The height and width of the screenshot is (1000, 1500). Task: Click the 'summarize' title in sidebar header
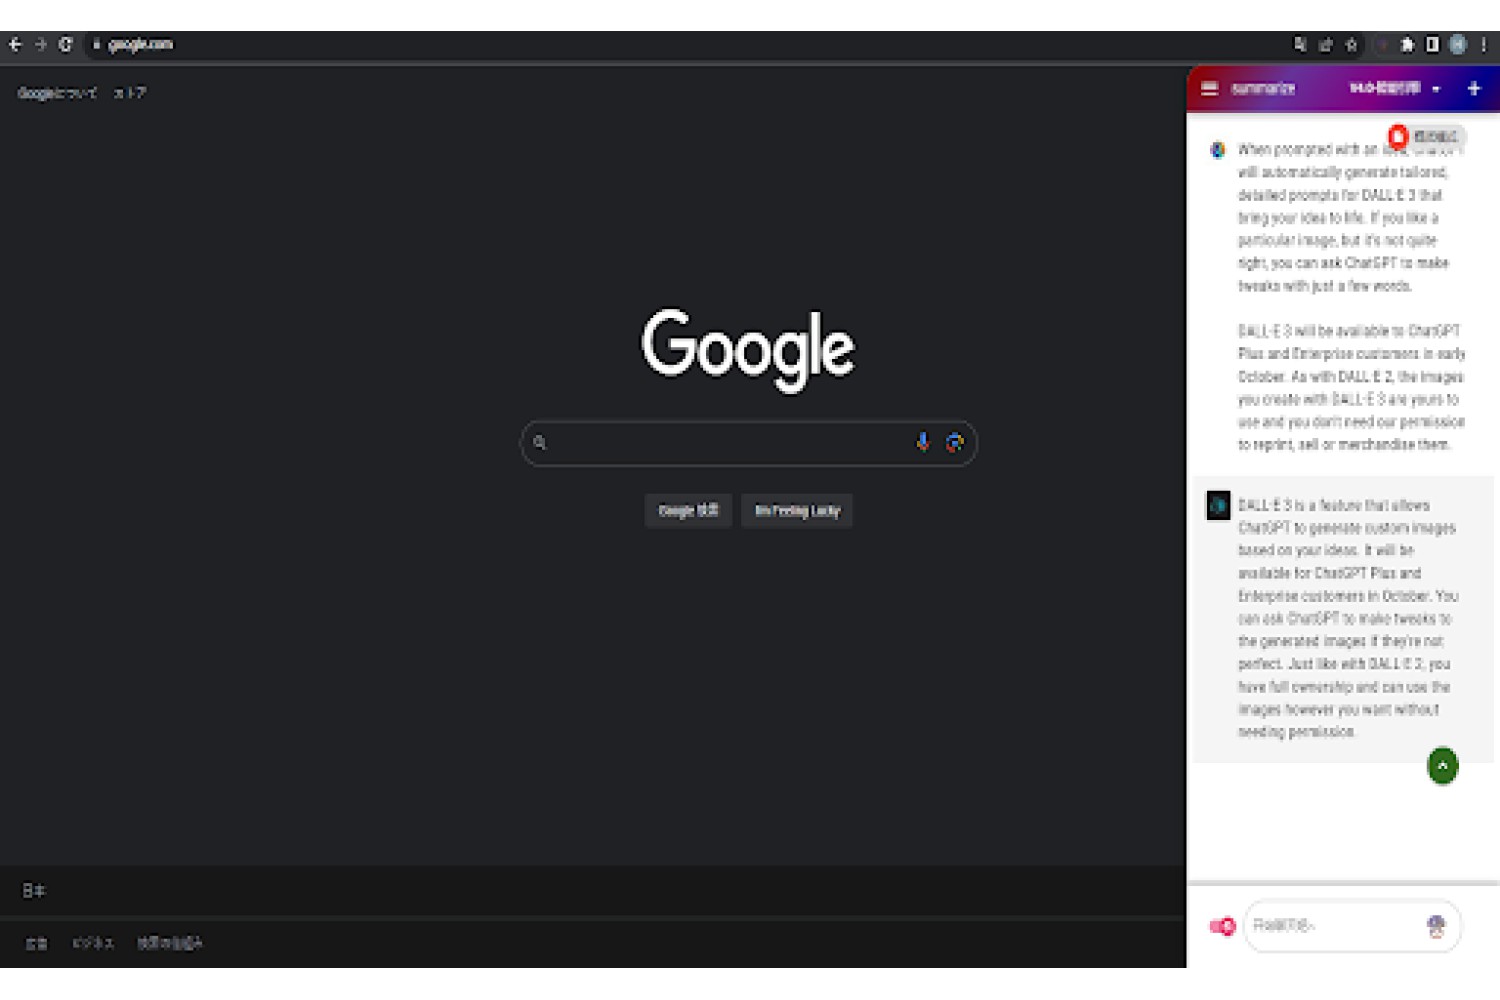pos(1263,88)
